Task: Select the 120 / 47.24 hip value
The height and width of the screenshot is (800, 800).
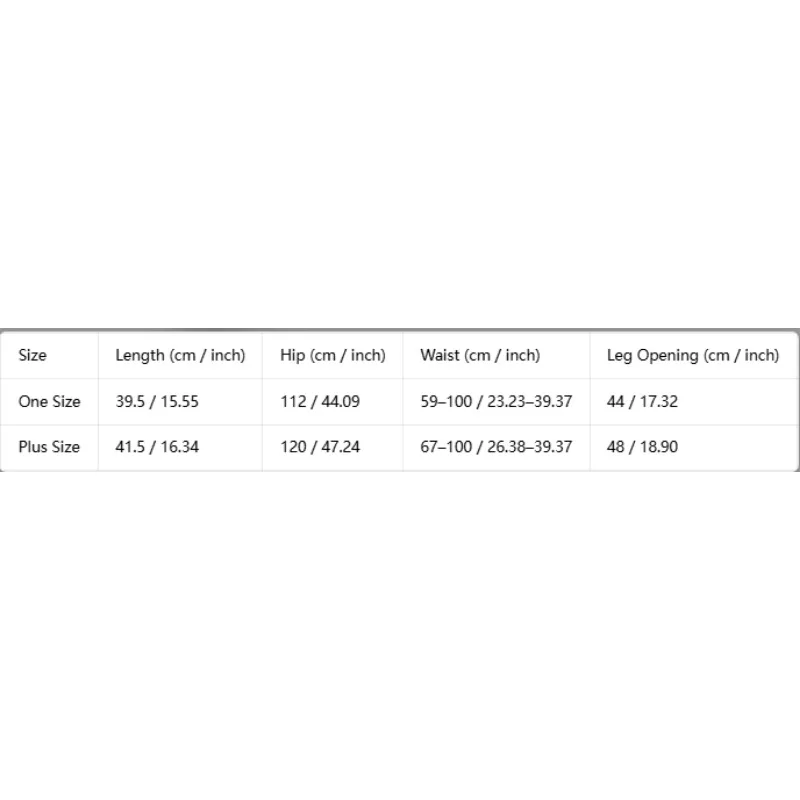Action: click(320, 447)
